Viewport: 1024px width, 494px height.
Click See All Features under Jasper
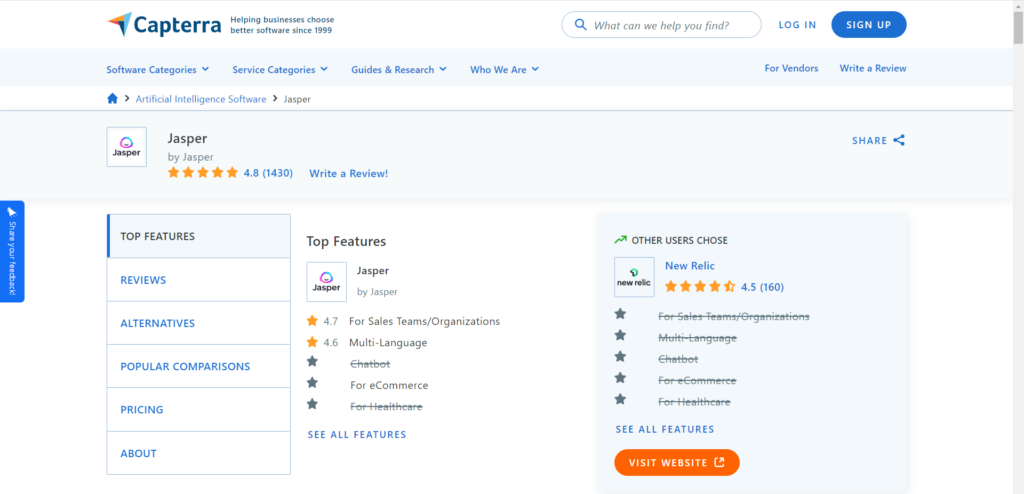tap(357, 435)
